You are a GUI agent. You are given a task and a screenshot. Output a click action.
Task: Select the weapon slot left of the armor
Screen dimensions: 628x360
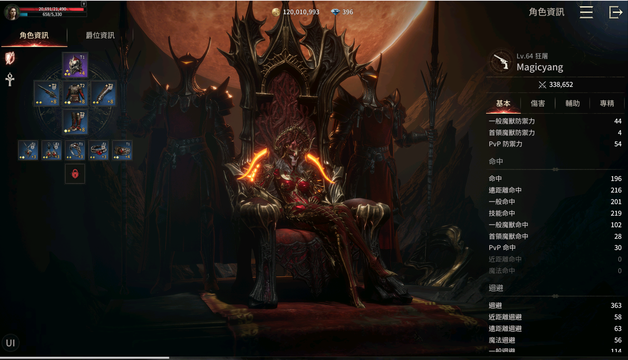click(x=47, y=94)
